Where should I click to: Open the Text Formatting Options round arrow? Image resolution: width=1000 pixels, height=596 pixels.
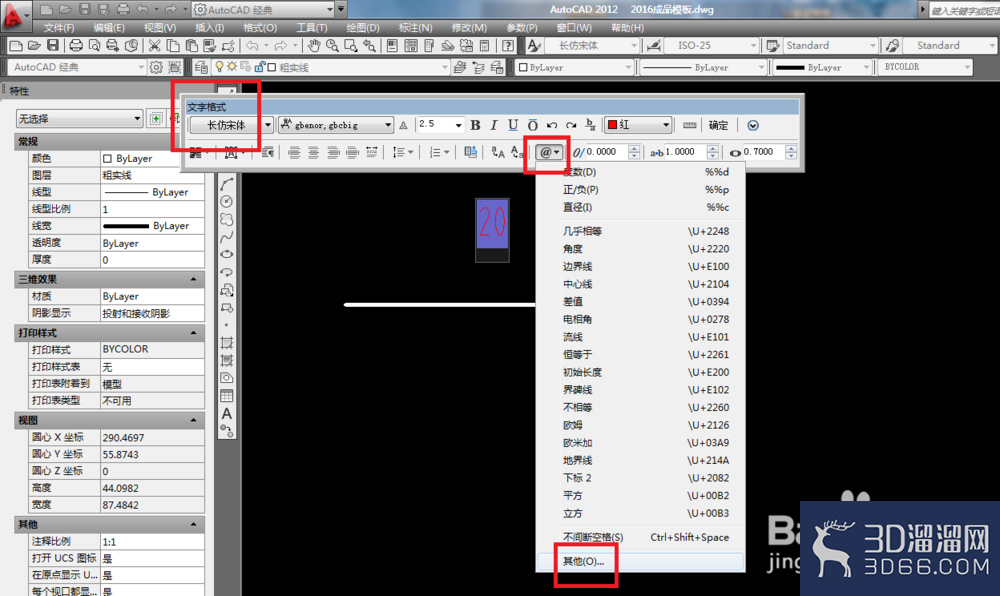(x=753, y=126)
